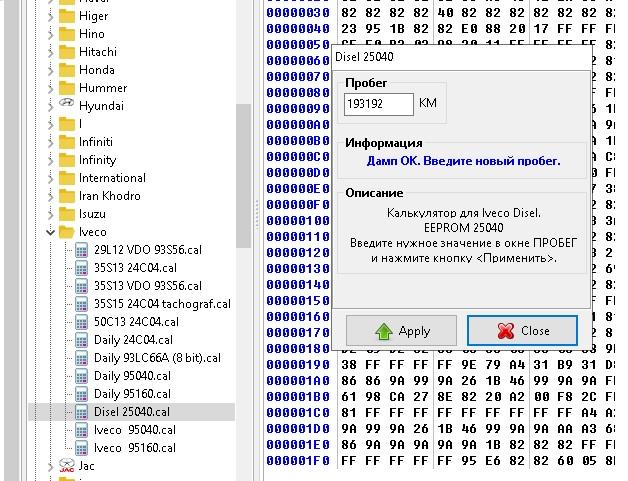Select the Hitachi folder label
Viewport: 628px width, 481px height.
click(98, 52)
